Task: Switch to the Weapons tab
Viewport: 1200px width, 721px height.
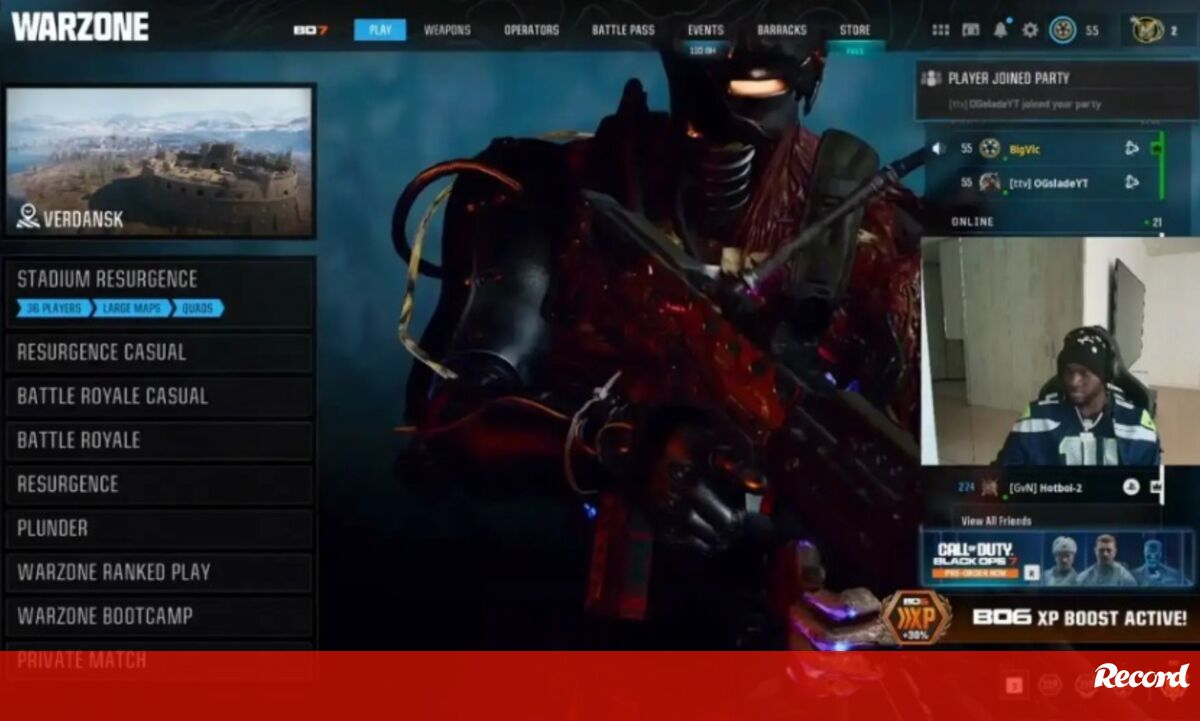Action: click(447, 30)
